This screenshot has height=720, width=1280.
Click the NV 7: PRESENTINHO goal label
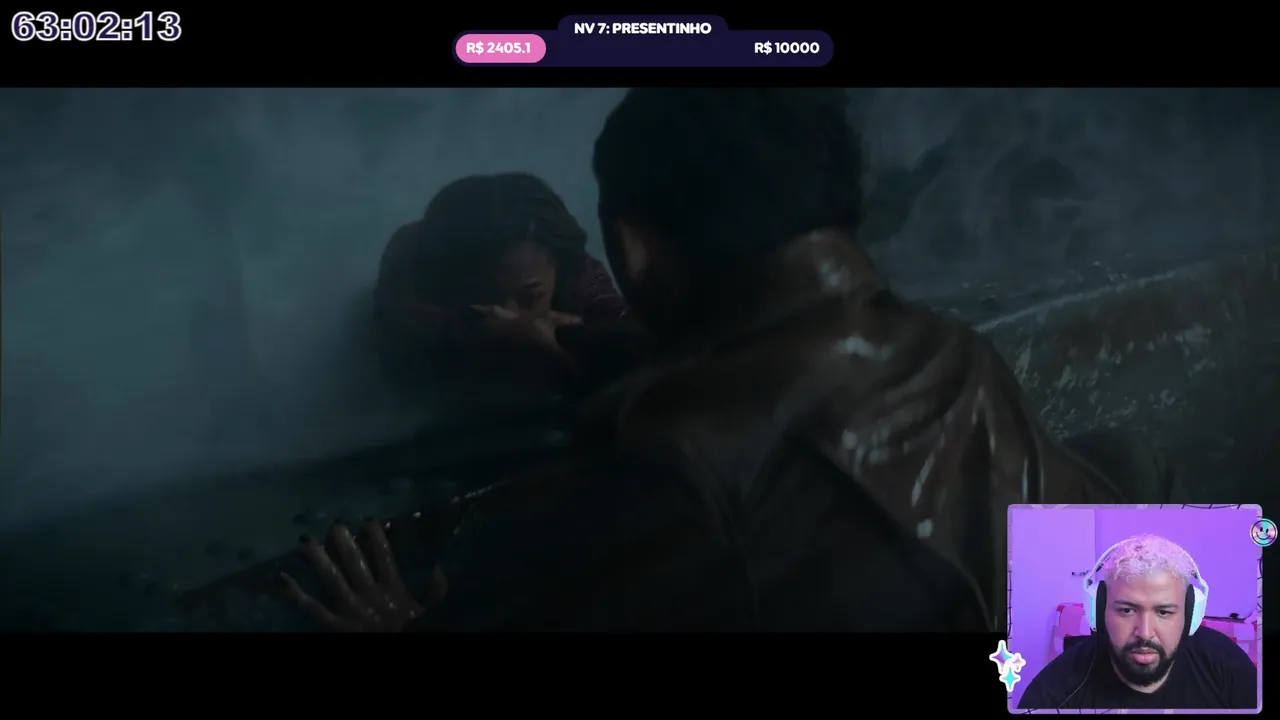[x=642, y=28]
